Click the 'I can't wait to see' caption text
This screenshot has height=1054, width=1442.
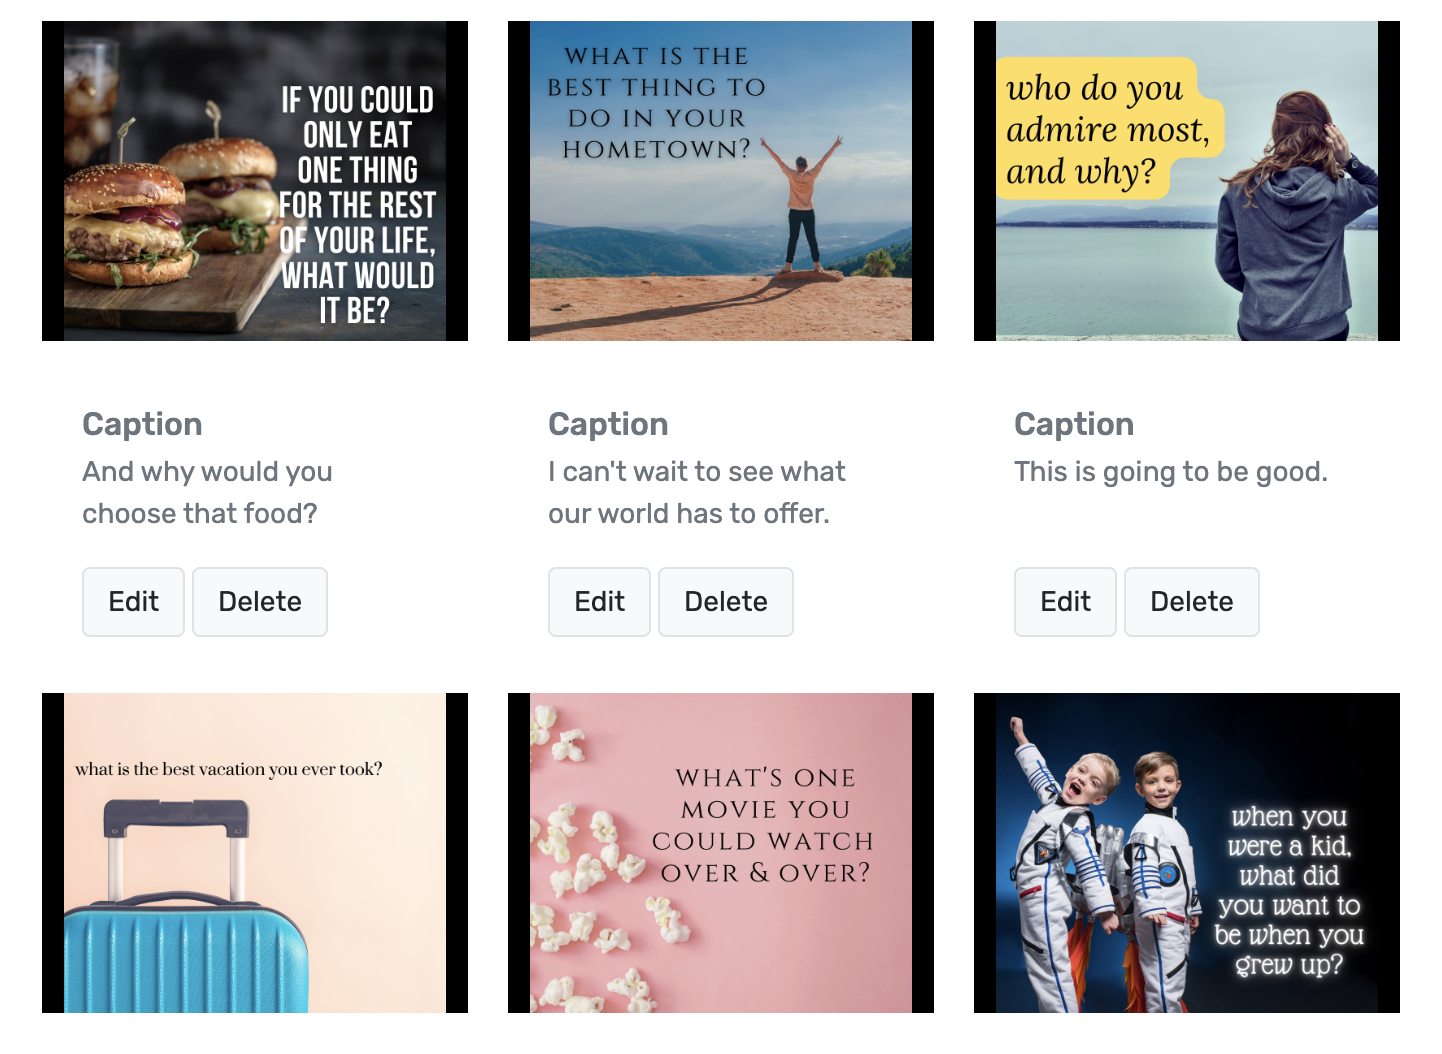point(697,492)
